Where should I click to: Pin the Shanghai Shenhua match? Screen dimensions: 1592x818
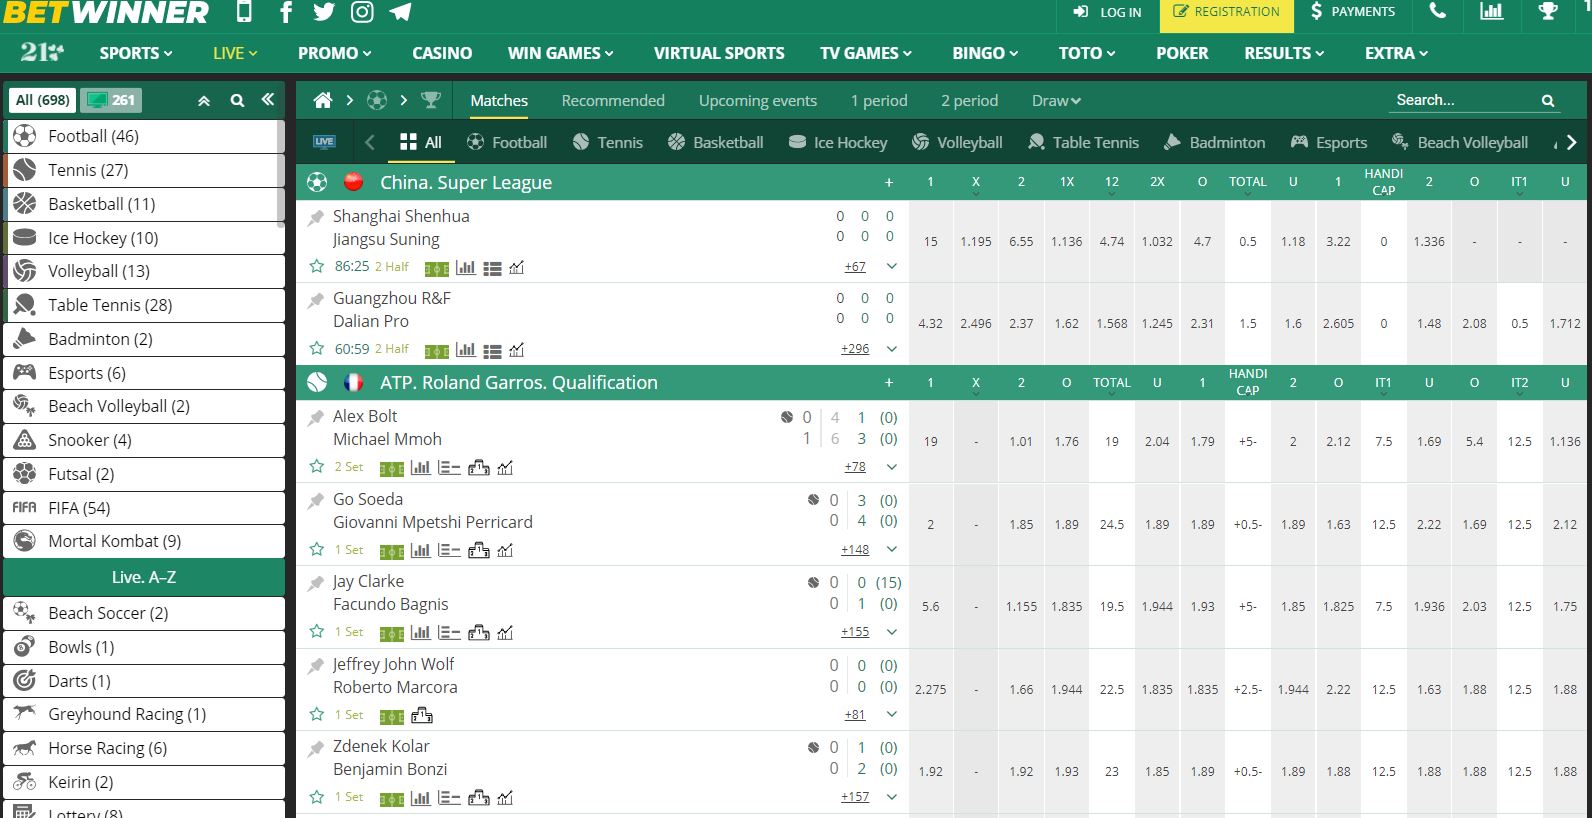tap(316, 217)
